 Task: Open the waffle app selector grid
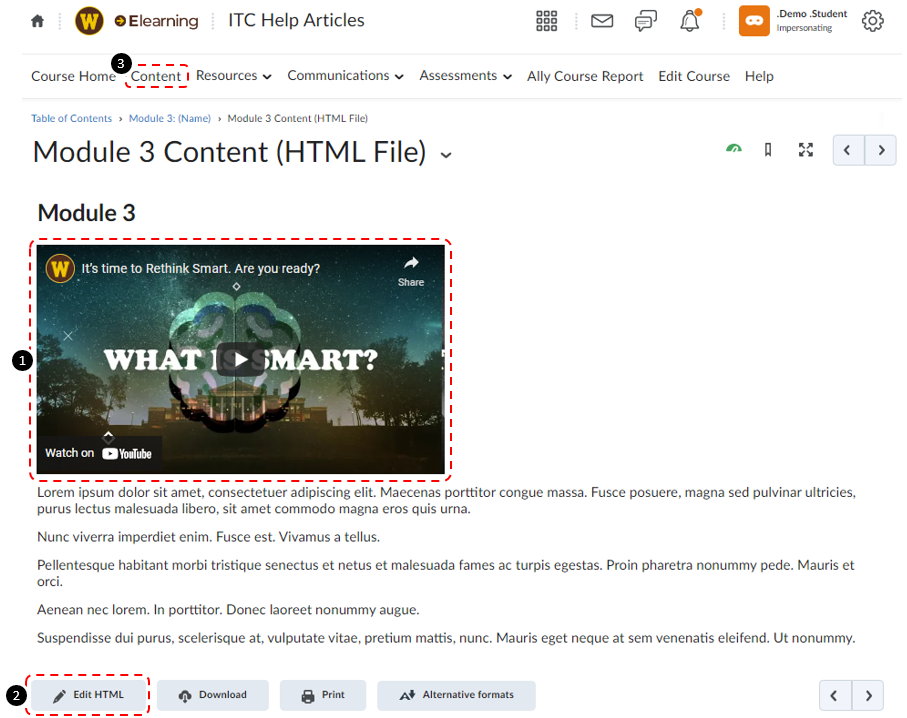coord(546,20)
